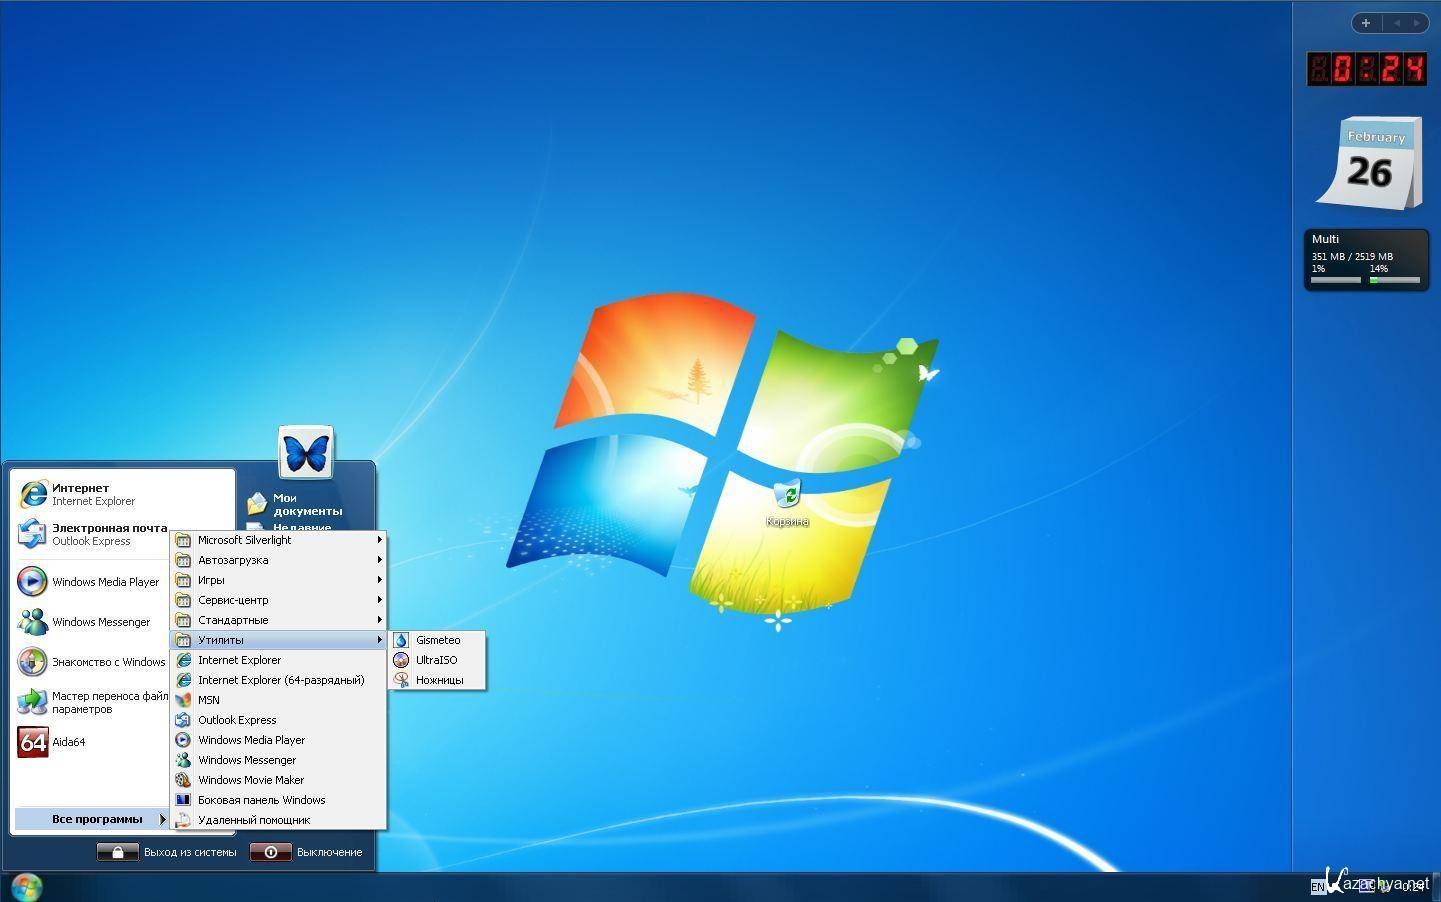Open Internet Explorer (64-разрядный) entry
Viewport: 1441px width, 902px height.
(x=279, y=680)
